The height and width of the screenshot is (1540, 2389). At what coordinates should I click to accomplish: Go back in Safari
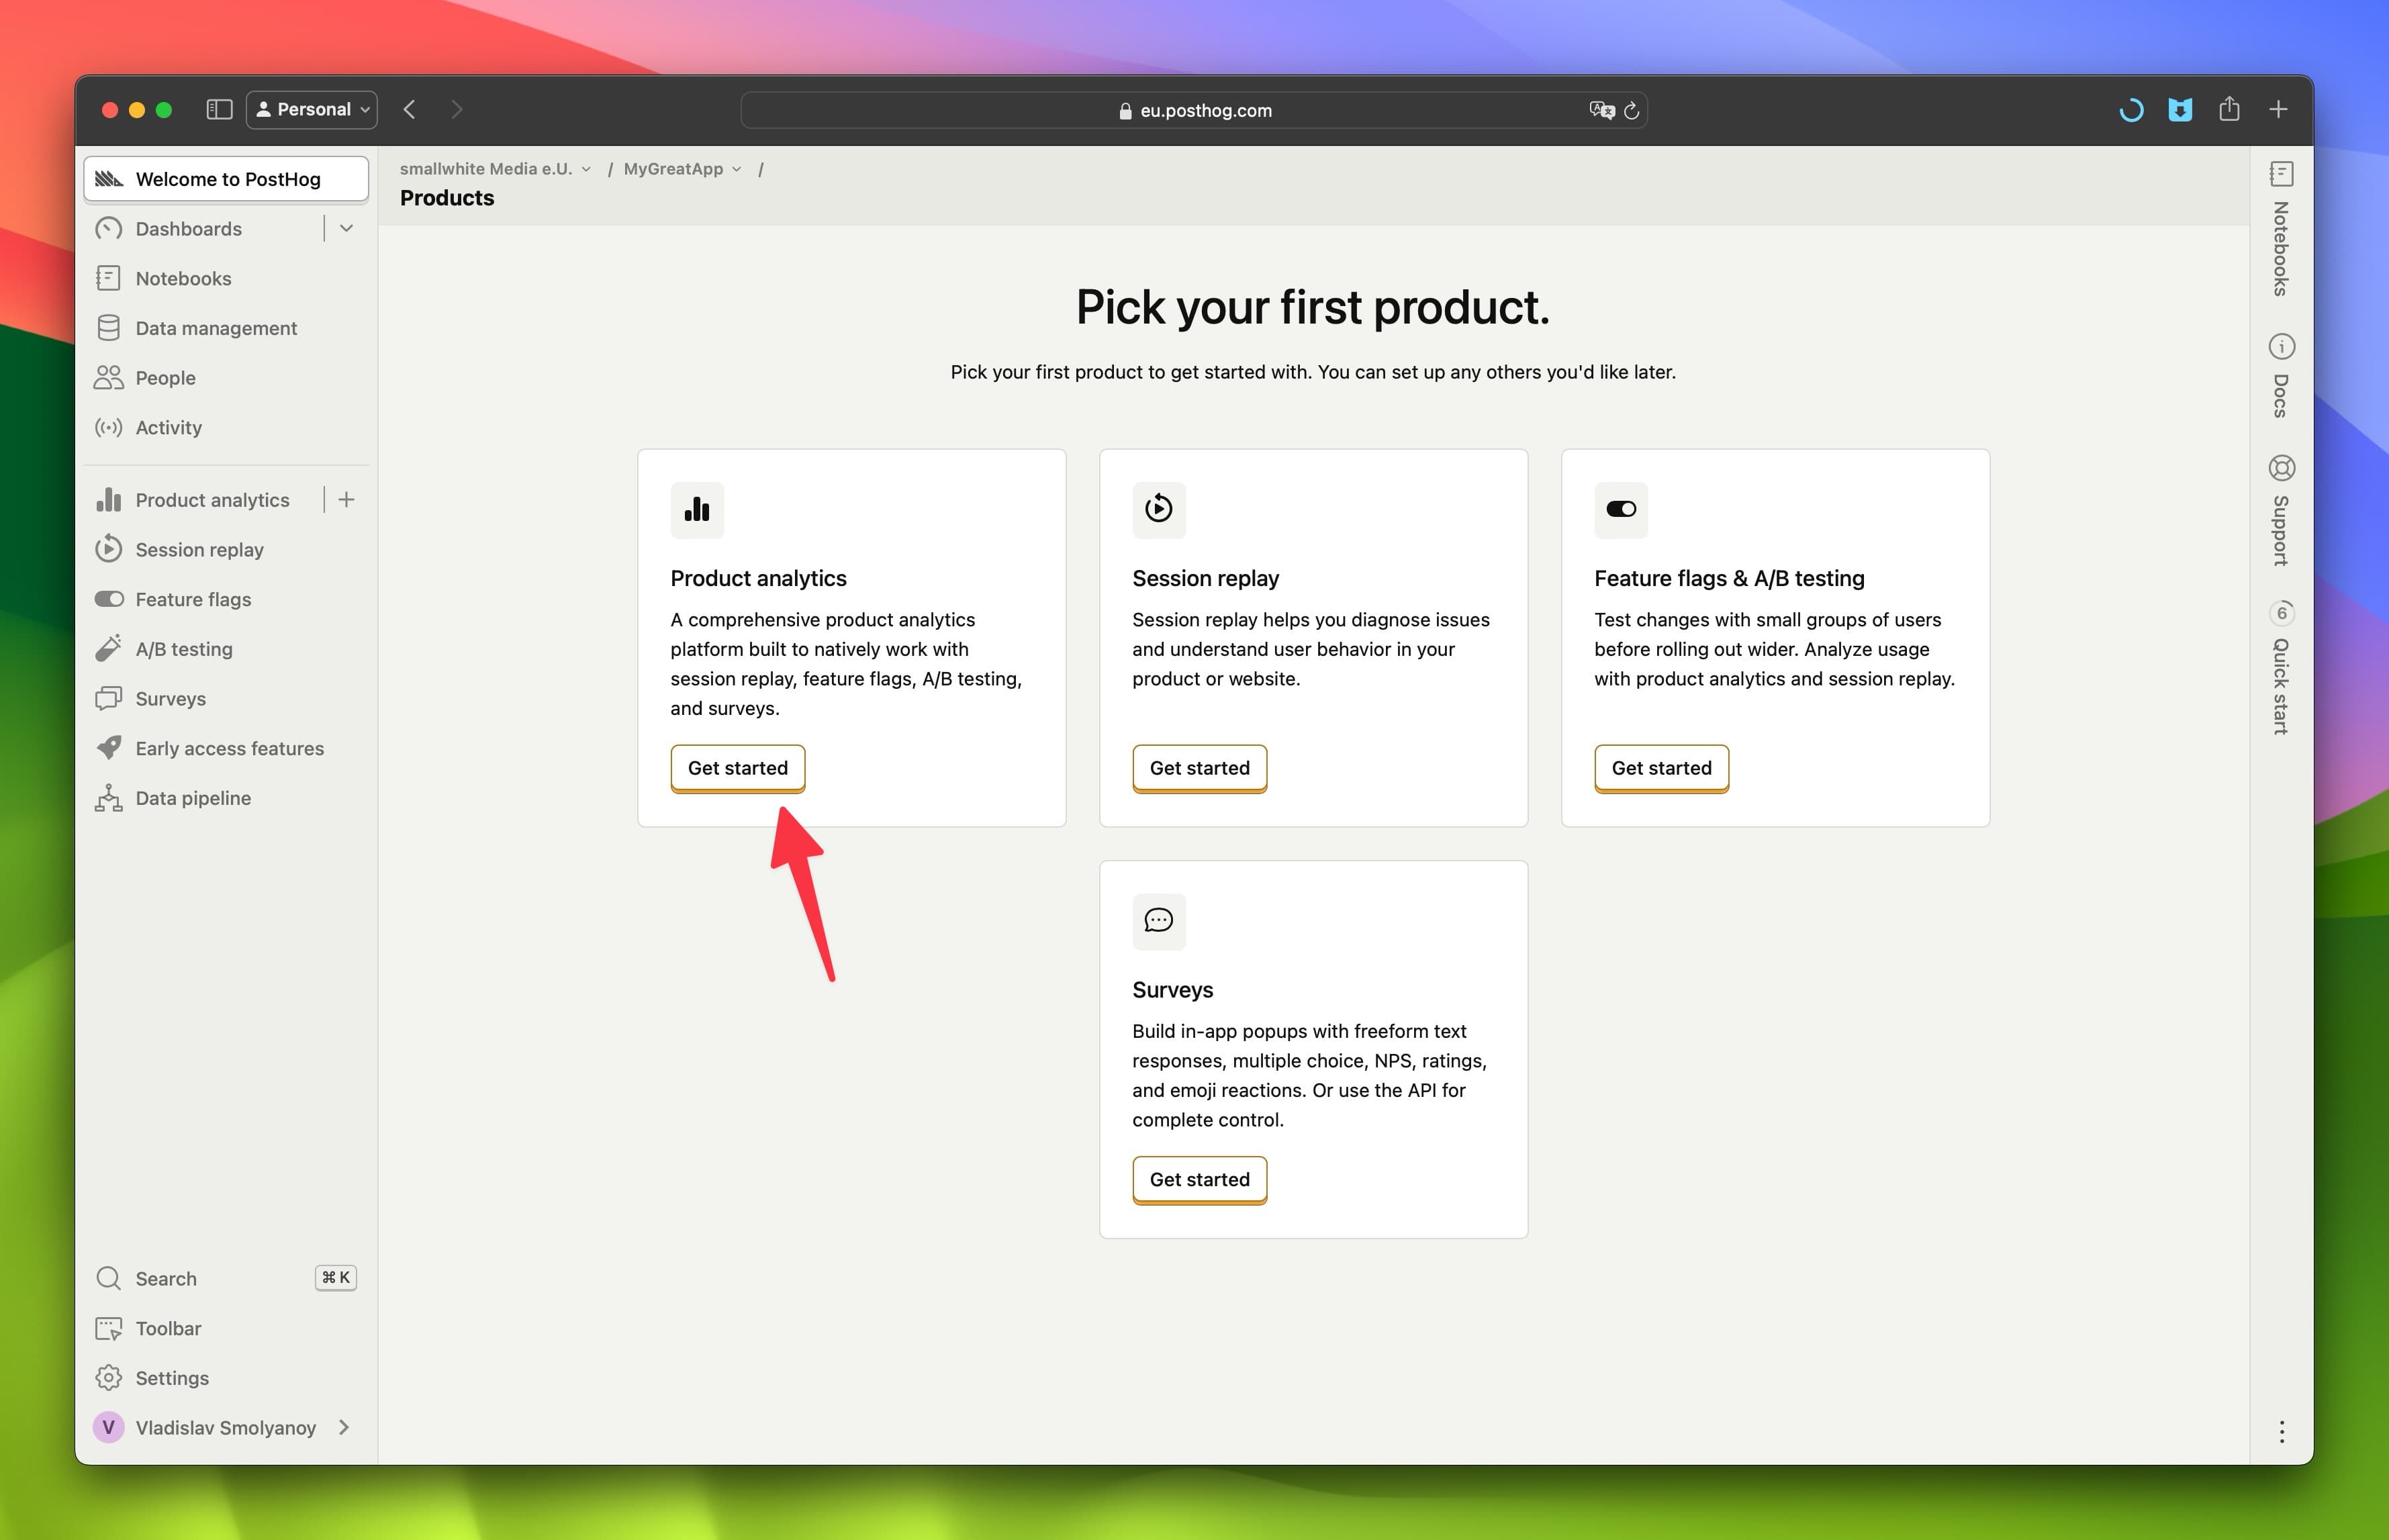click(x=410, y=109)
